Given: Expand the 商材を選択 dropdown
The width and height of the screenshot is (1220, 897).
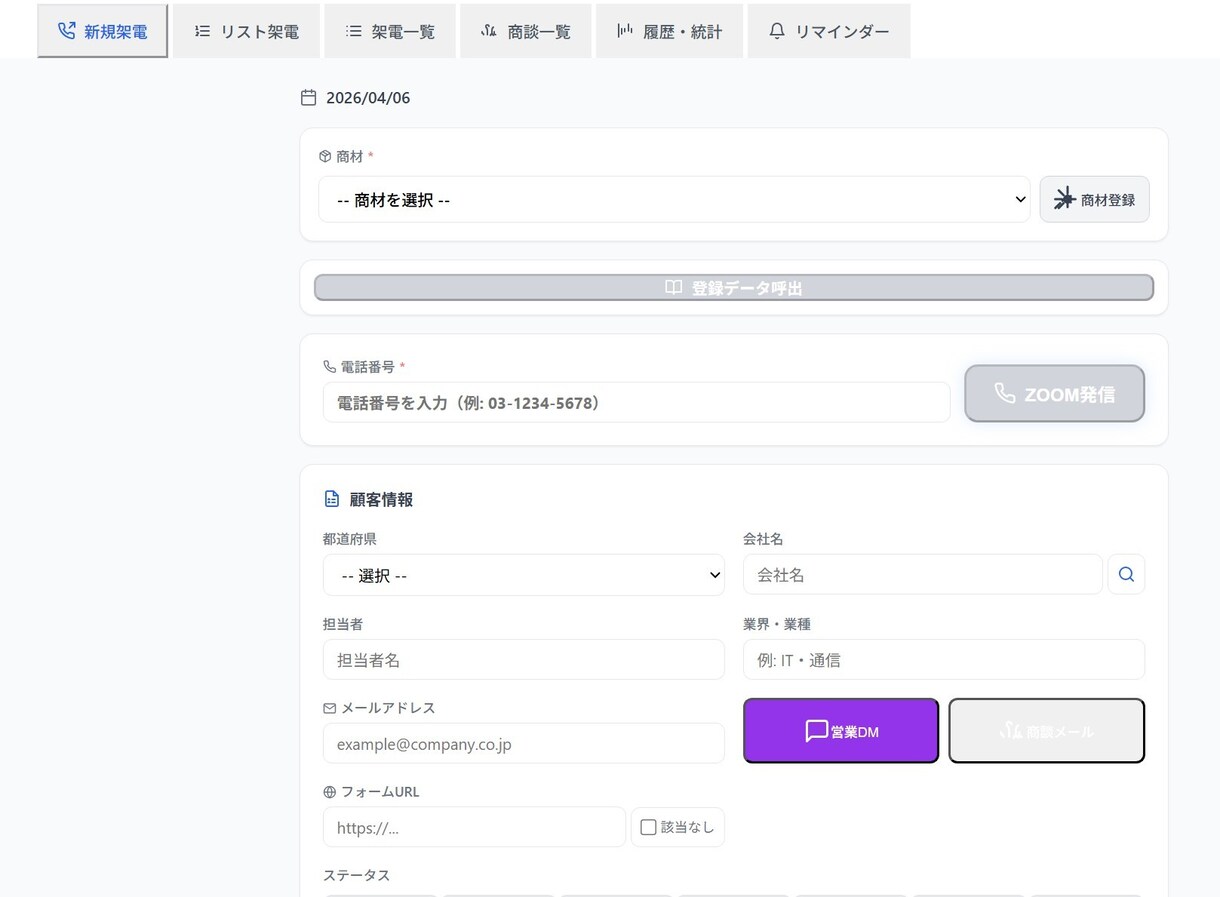Looking at the screenshot, I should click(x=674, y=200).
